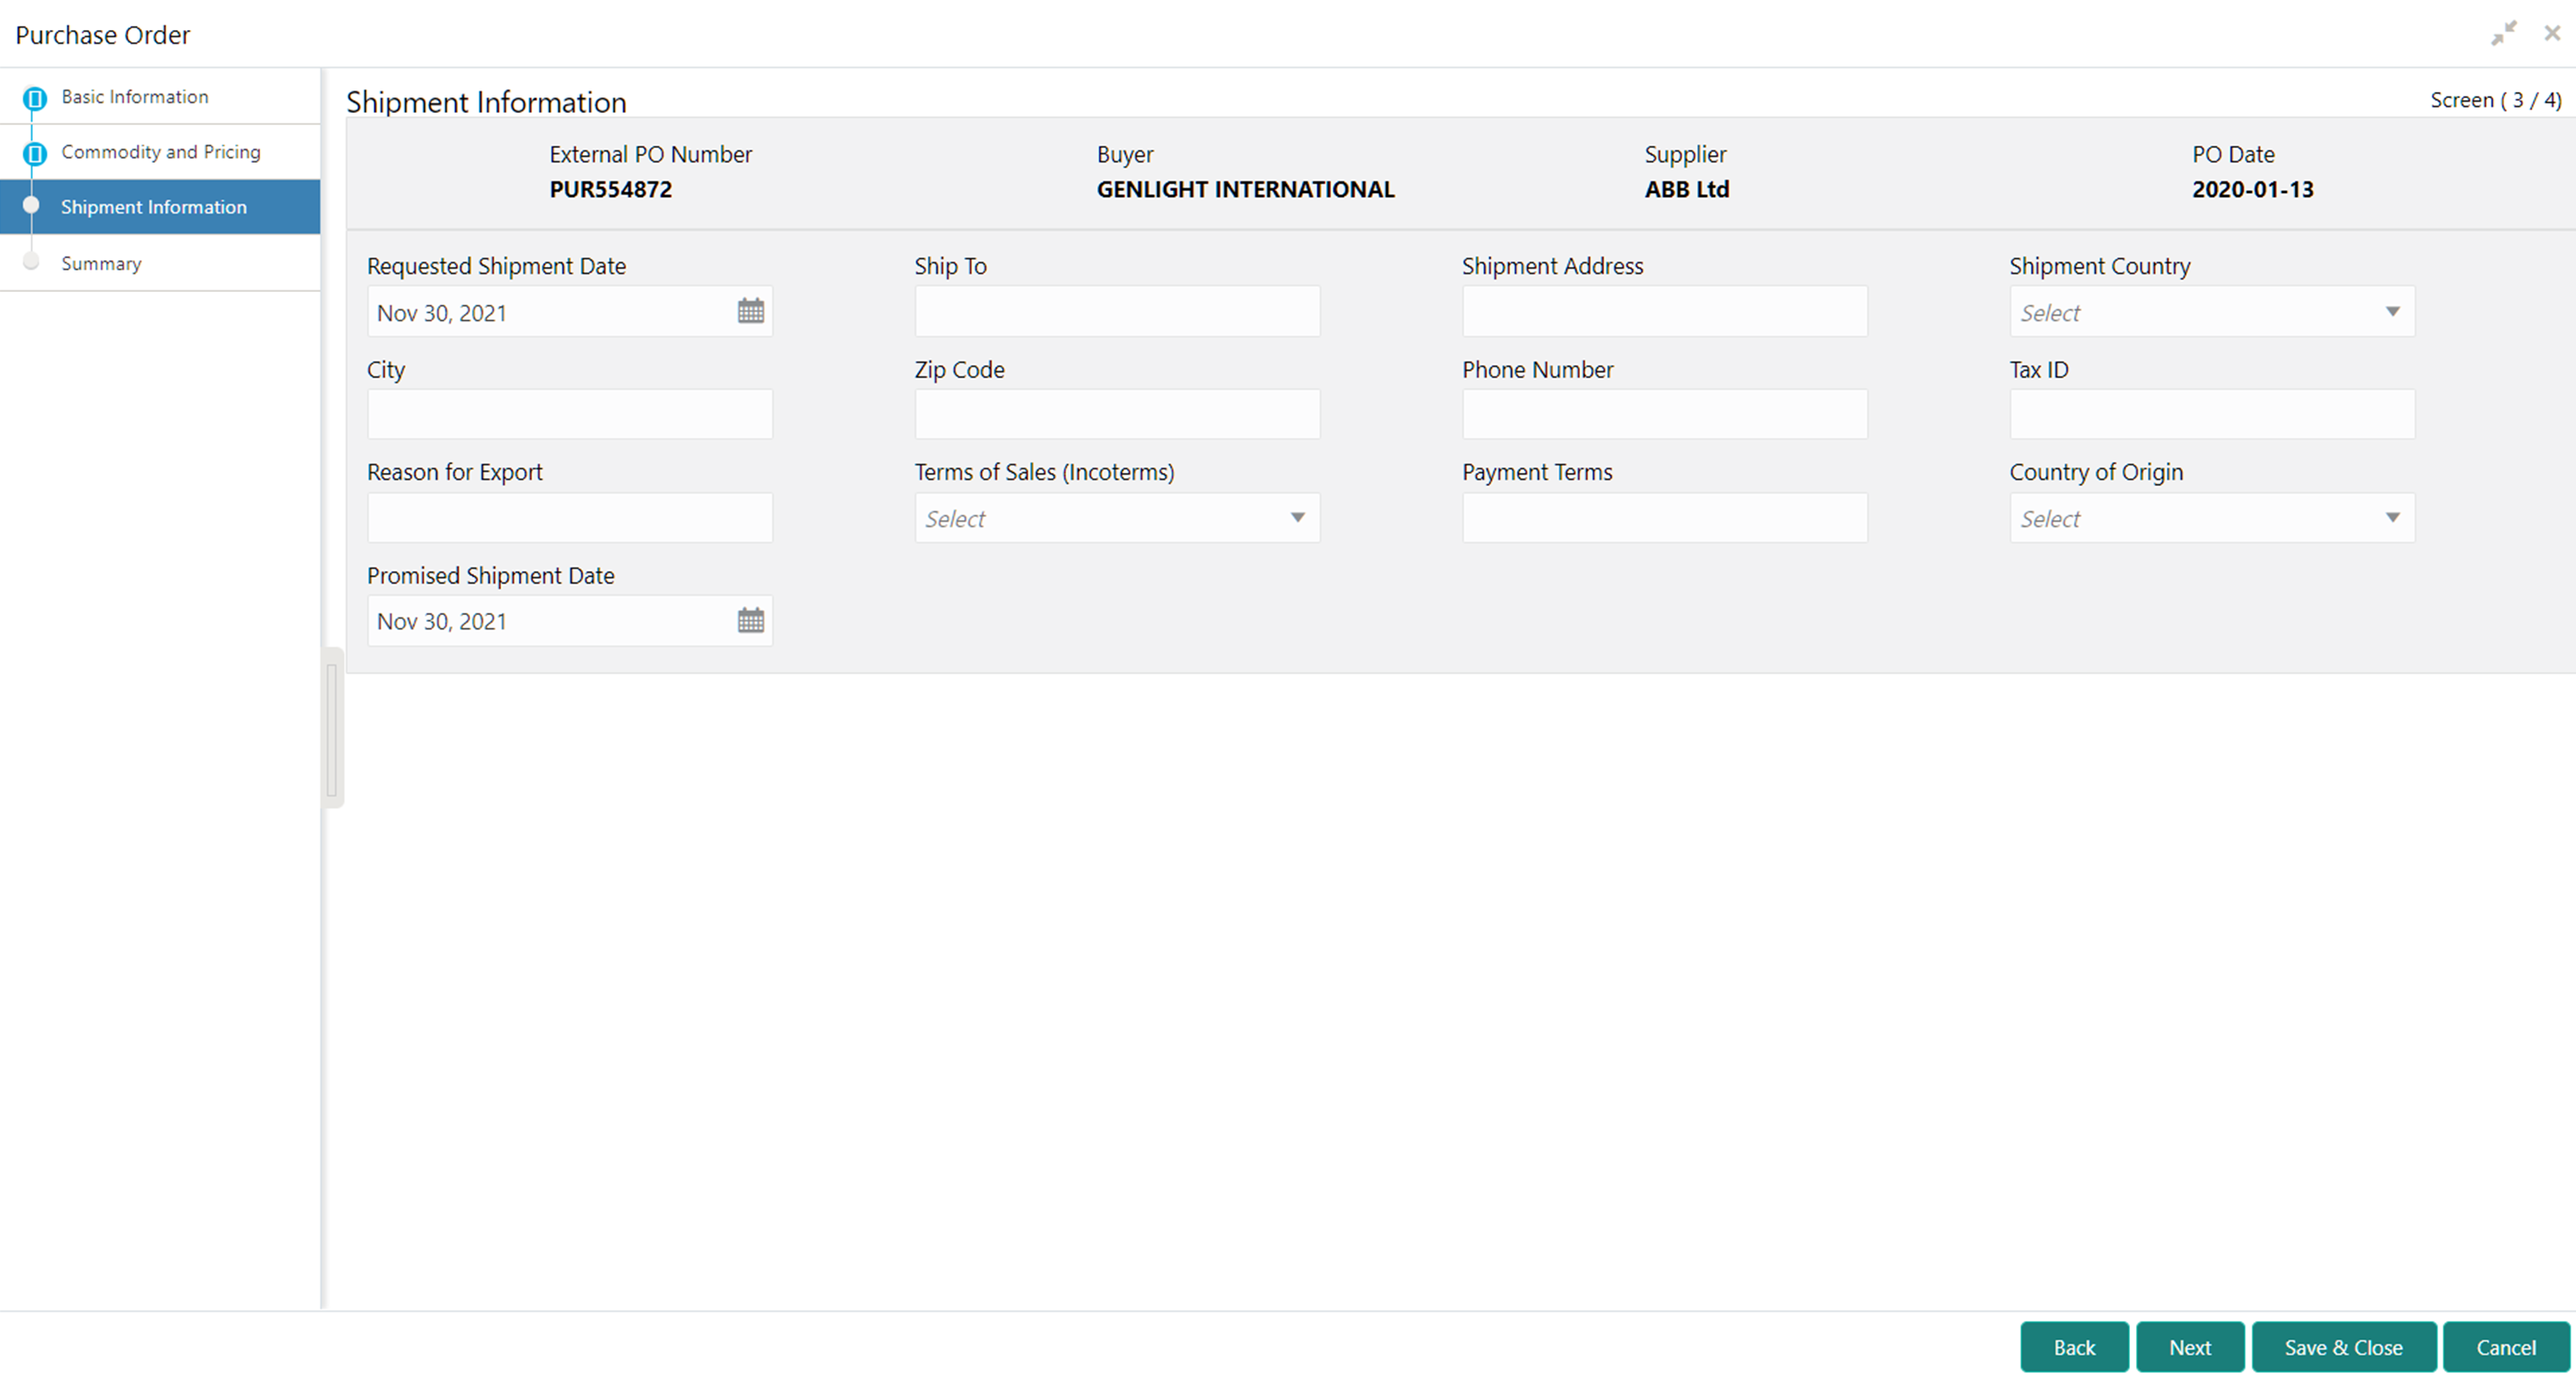2576x1378 pixels.
Task: Click the Summary step circle indicator
Action: [31, 262]
